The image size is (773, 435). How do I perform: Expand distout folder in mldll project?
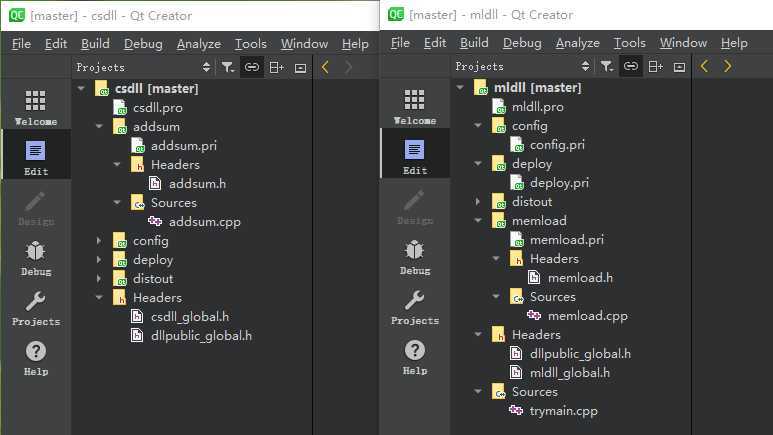[x=478, y=202]
